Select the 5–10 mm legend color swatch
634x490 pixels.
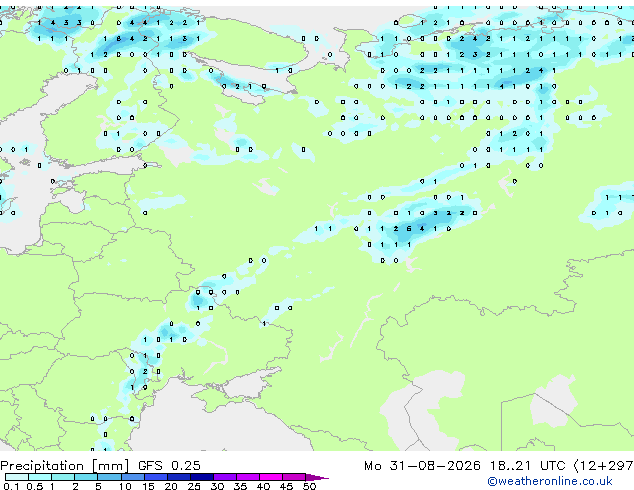(110, 477)
